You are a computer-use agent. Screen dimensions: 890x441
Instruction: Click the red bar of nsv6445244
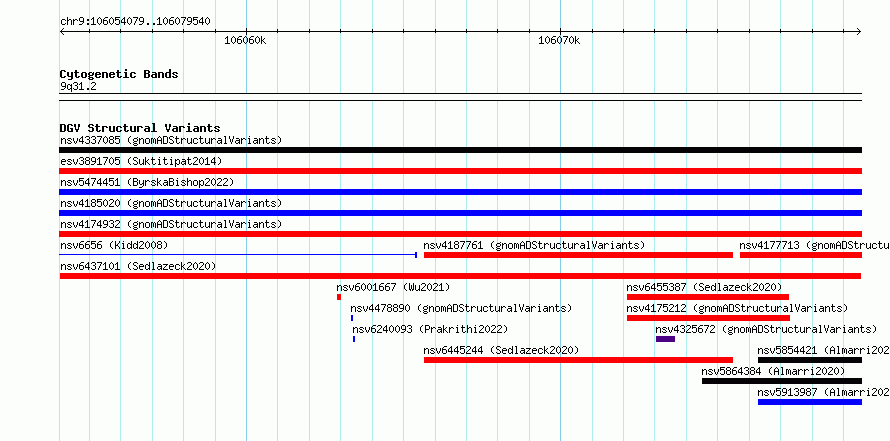click(578, 360)
